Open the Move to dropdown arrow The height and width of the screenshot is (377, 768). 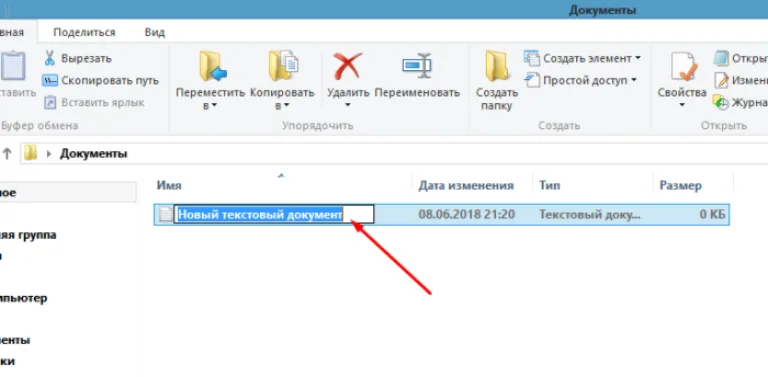[214, 105]
